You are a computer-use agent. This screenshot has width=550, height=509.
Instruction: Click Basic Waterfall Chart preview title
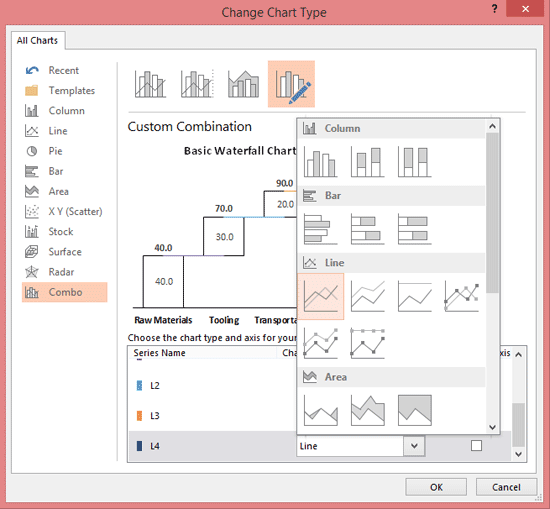pyautogui.click(x=240, y=151)
